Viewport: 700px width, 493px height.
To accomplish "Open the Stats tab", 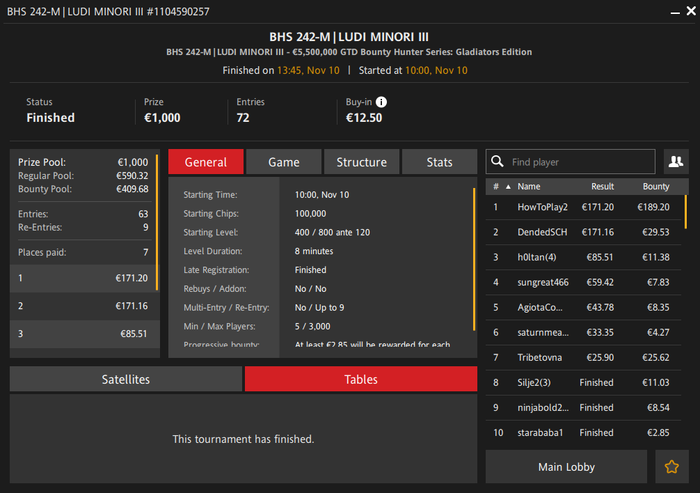I will (439, 162).
